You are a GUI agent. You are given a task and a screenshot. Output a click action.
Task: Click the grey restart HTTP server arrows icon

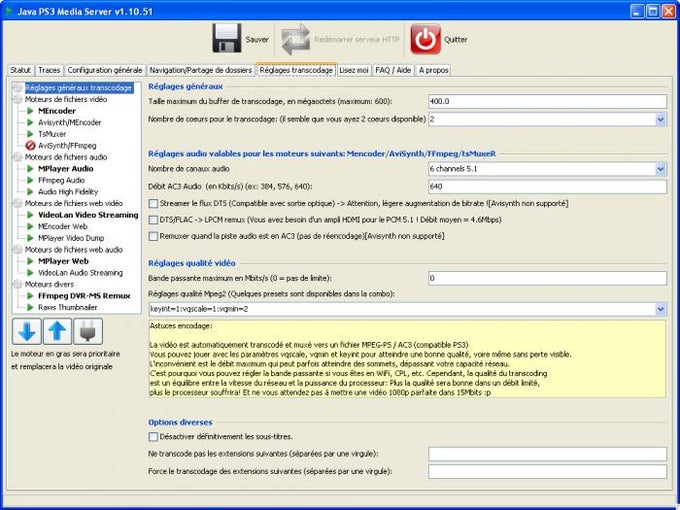[x=295, y=39]
